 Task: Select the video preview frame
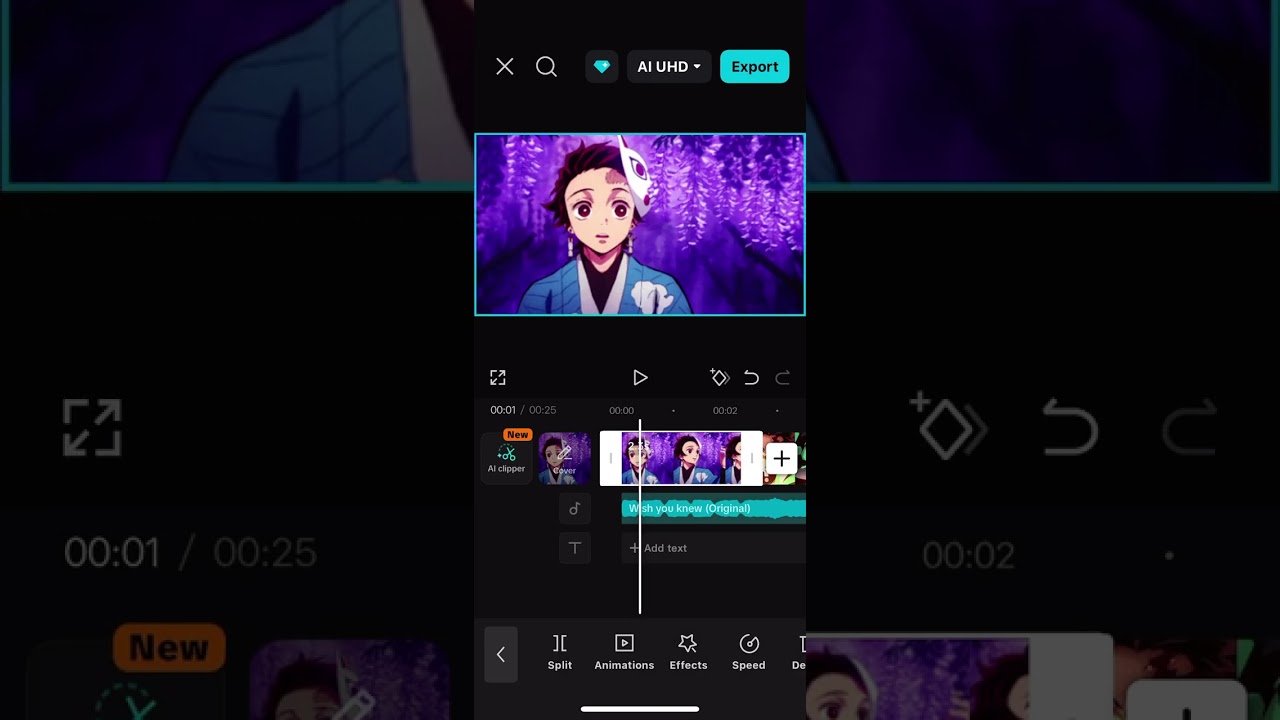click(x=640, y=225)
